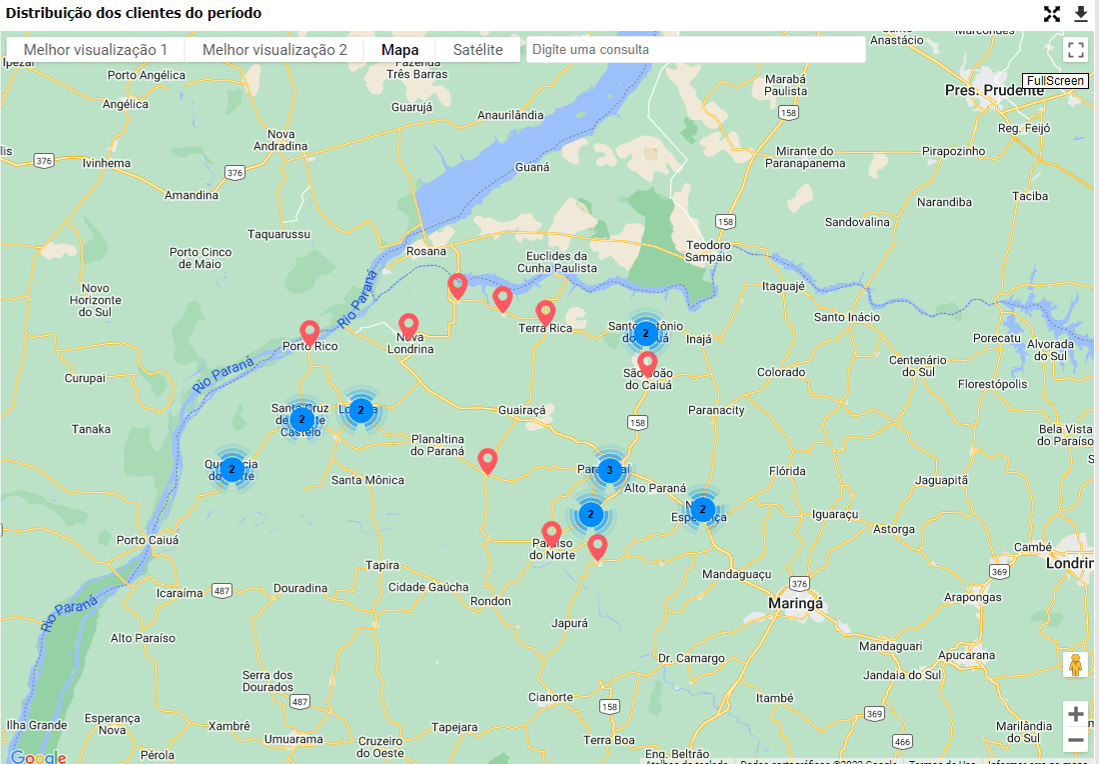Focus the 'Digite uma consulta' search box
The image size is (1099, 764).
click(x=696, y=50)
